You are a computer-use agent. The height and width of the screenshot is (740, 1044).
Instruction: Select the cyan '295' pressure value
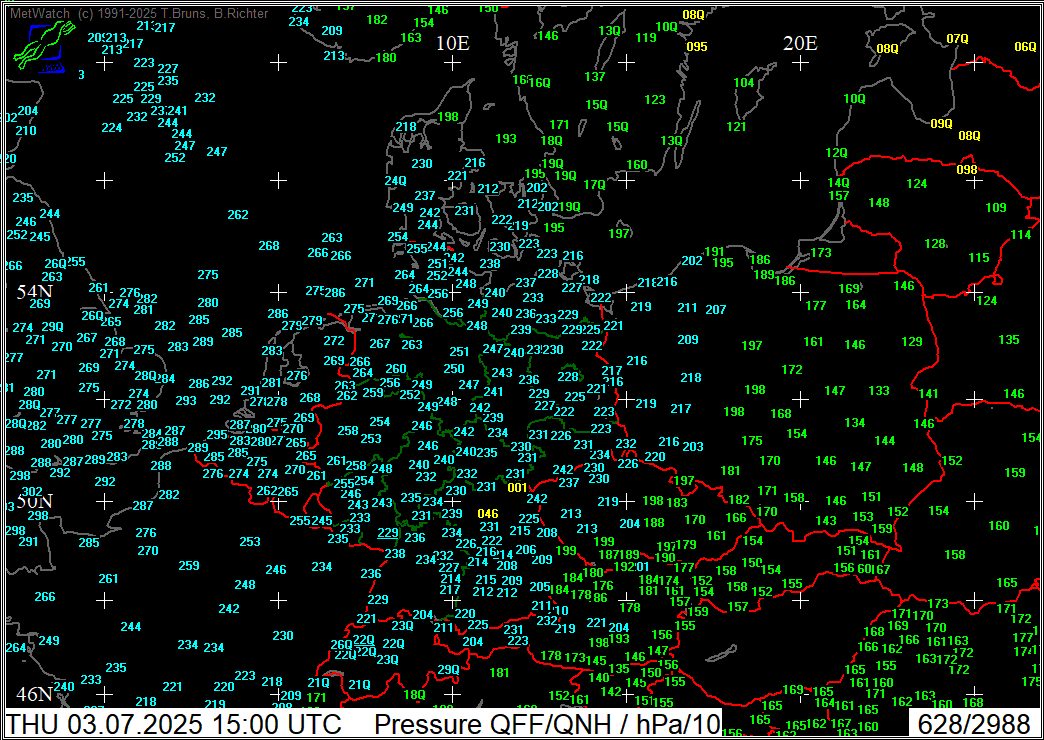(x=217, y=434)
